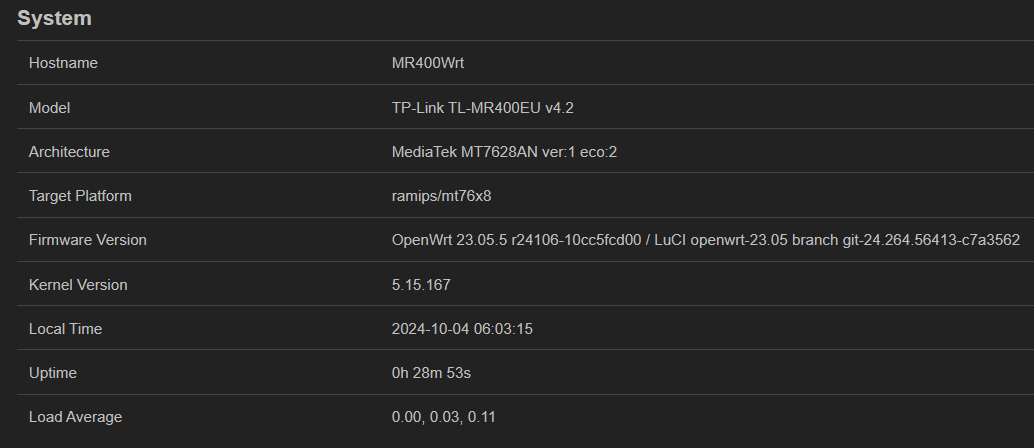Select the Load Average label
Screen dimensions: 1034x448
(x=75, y=417)
